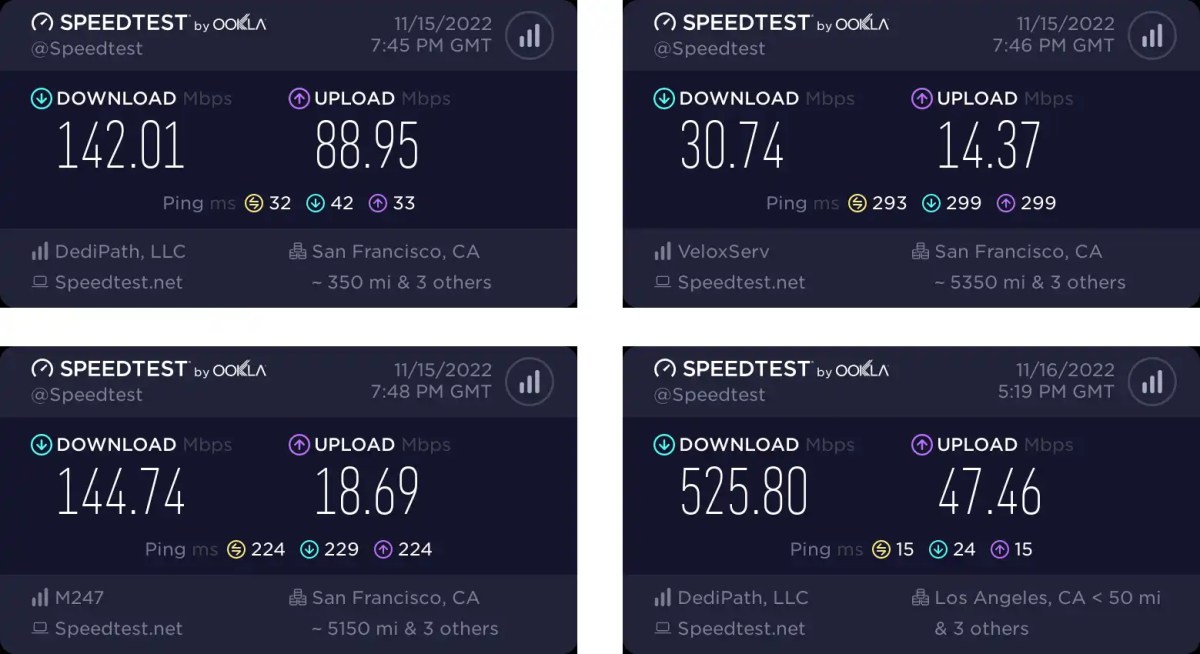Click the 144.74 download speed value
Image resolution: width=1200 pixels, height=654 pixels.
point(121,491)
